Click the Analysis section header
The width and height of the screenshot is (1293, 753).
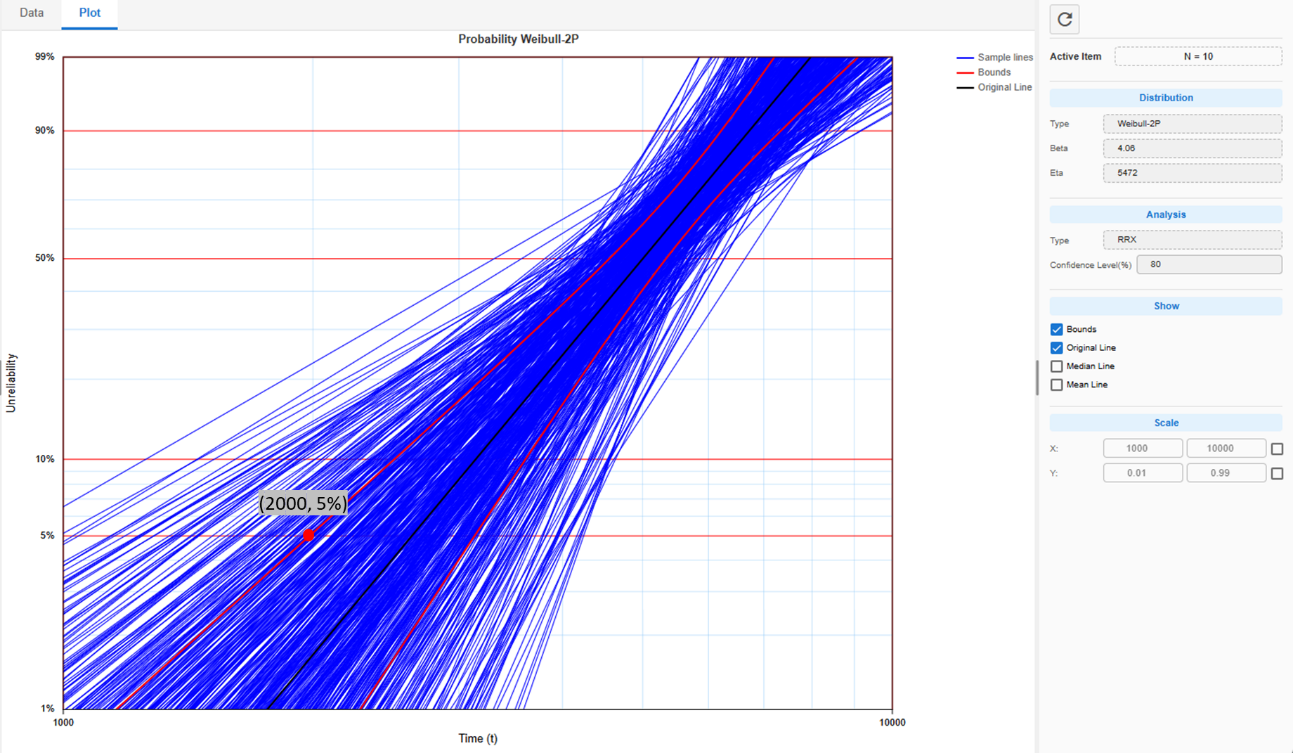coord(1166,214)
